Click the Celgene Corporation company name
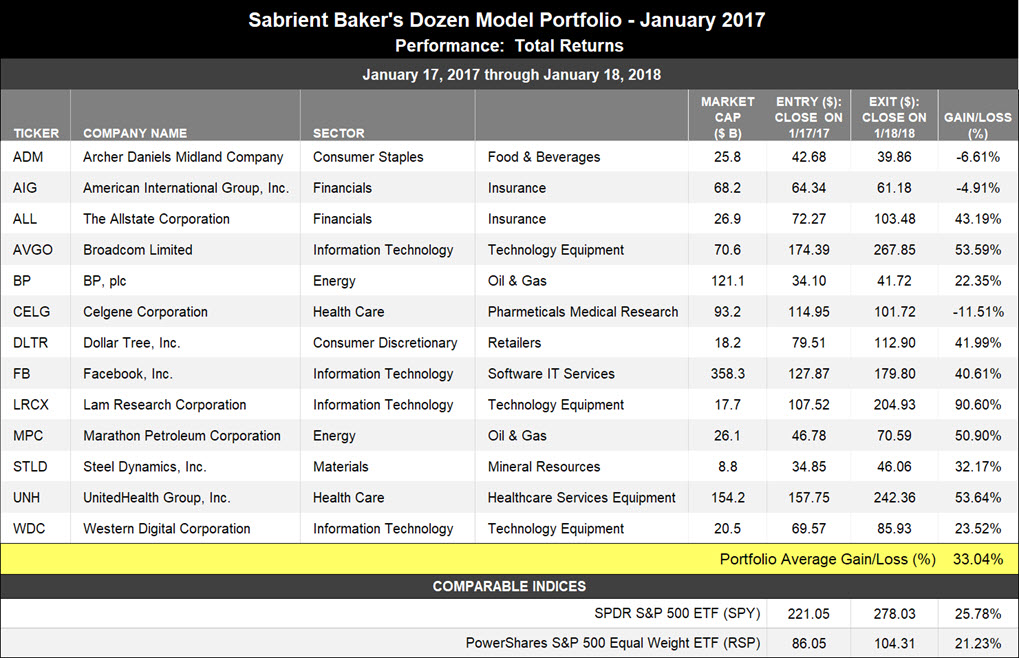This screenshot has height=658, width=1019. point(146,312)
